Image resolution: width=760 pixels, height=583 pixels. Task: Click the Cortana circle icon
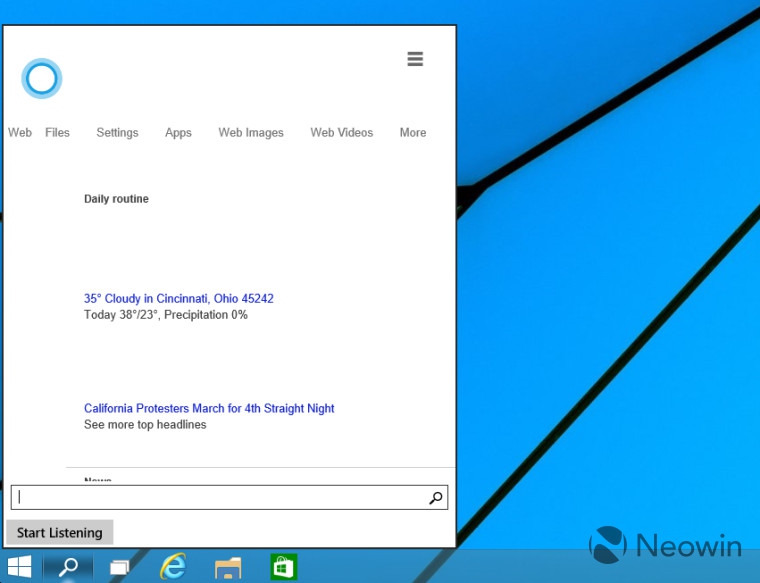pos(42,79)
